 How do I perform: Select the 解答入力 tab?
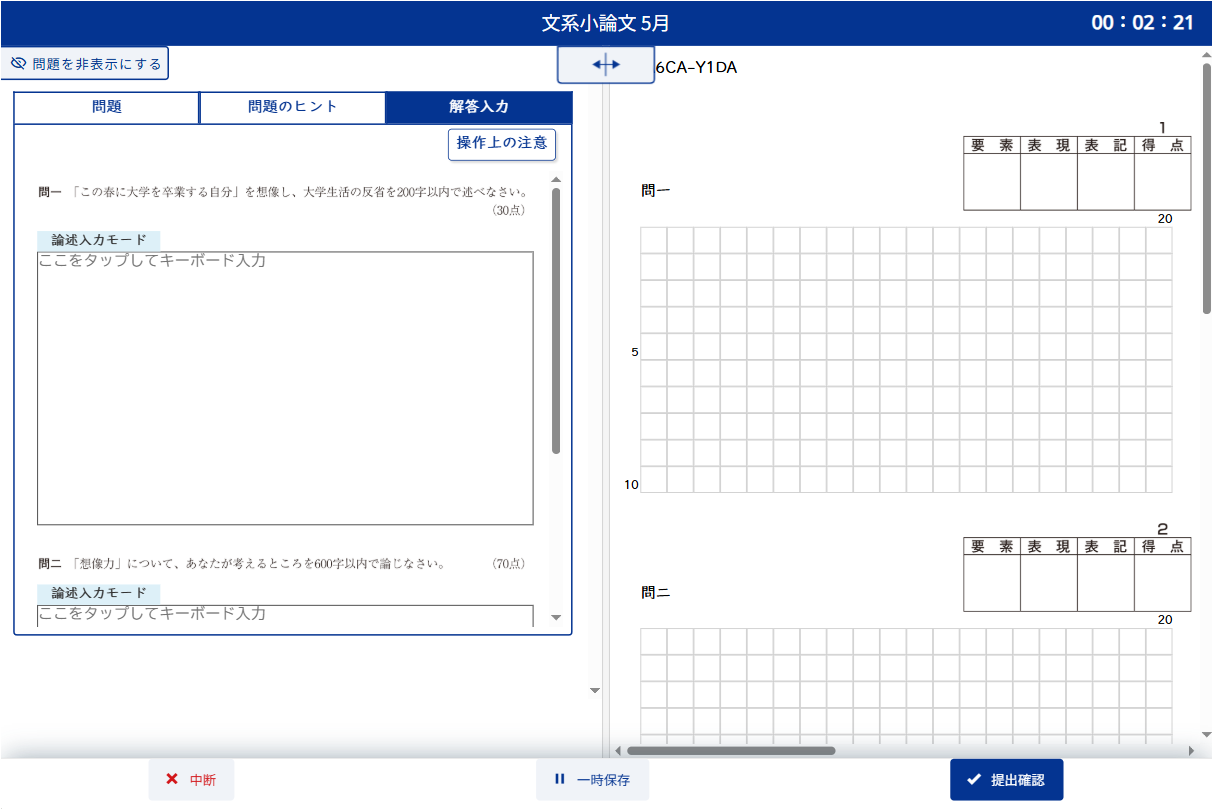point(478,107)
